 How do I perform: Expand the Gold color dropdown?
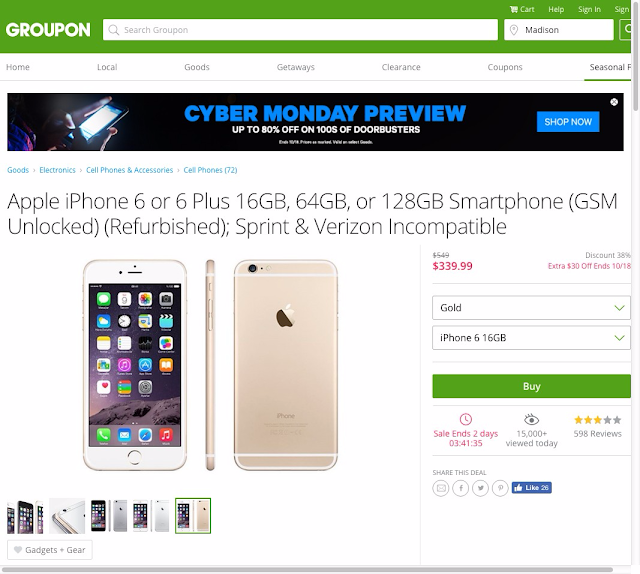click(x=531, y=307)
